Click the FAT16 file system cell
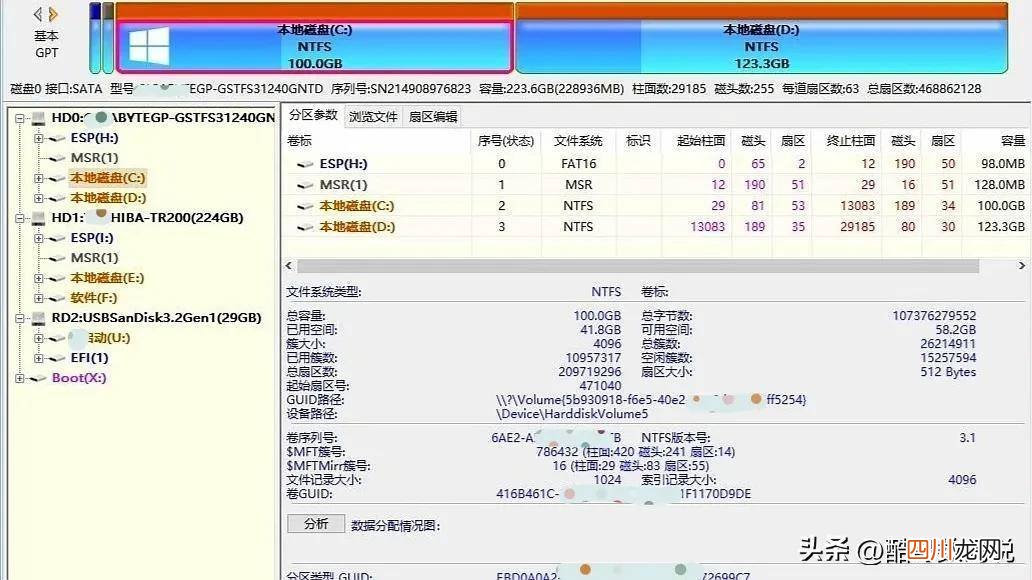 pos(578,164)
